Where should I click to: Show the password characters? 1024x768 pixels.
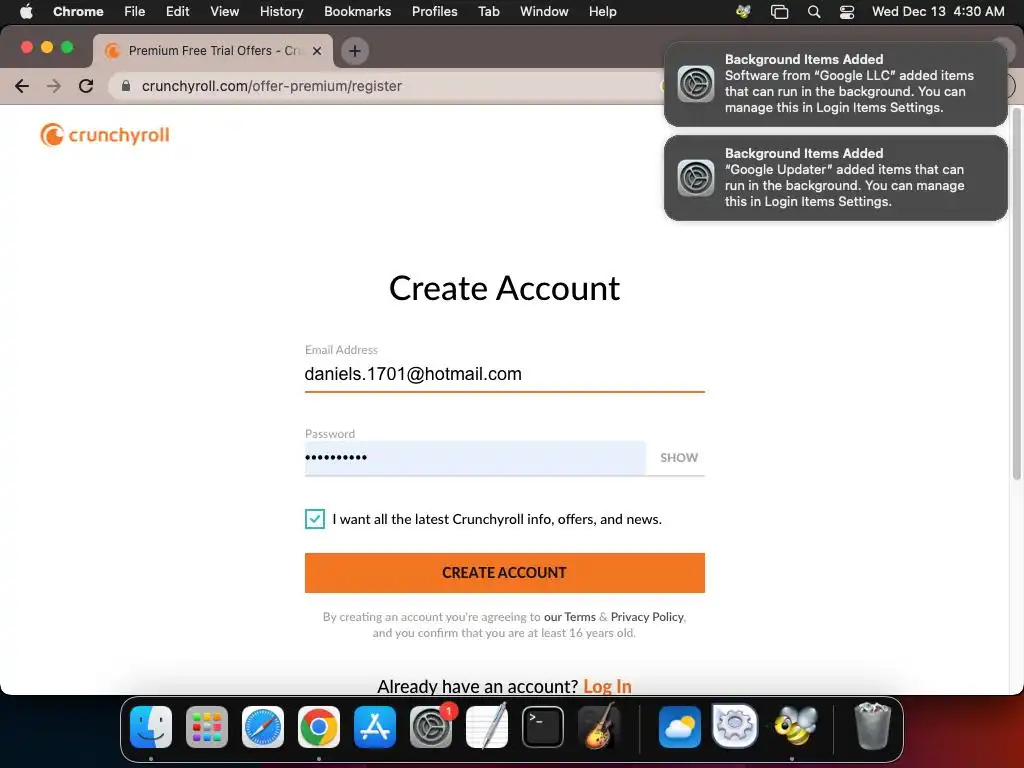[679, 458]
